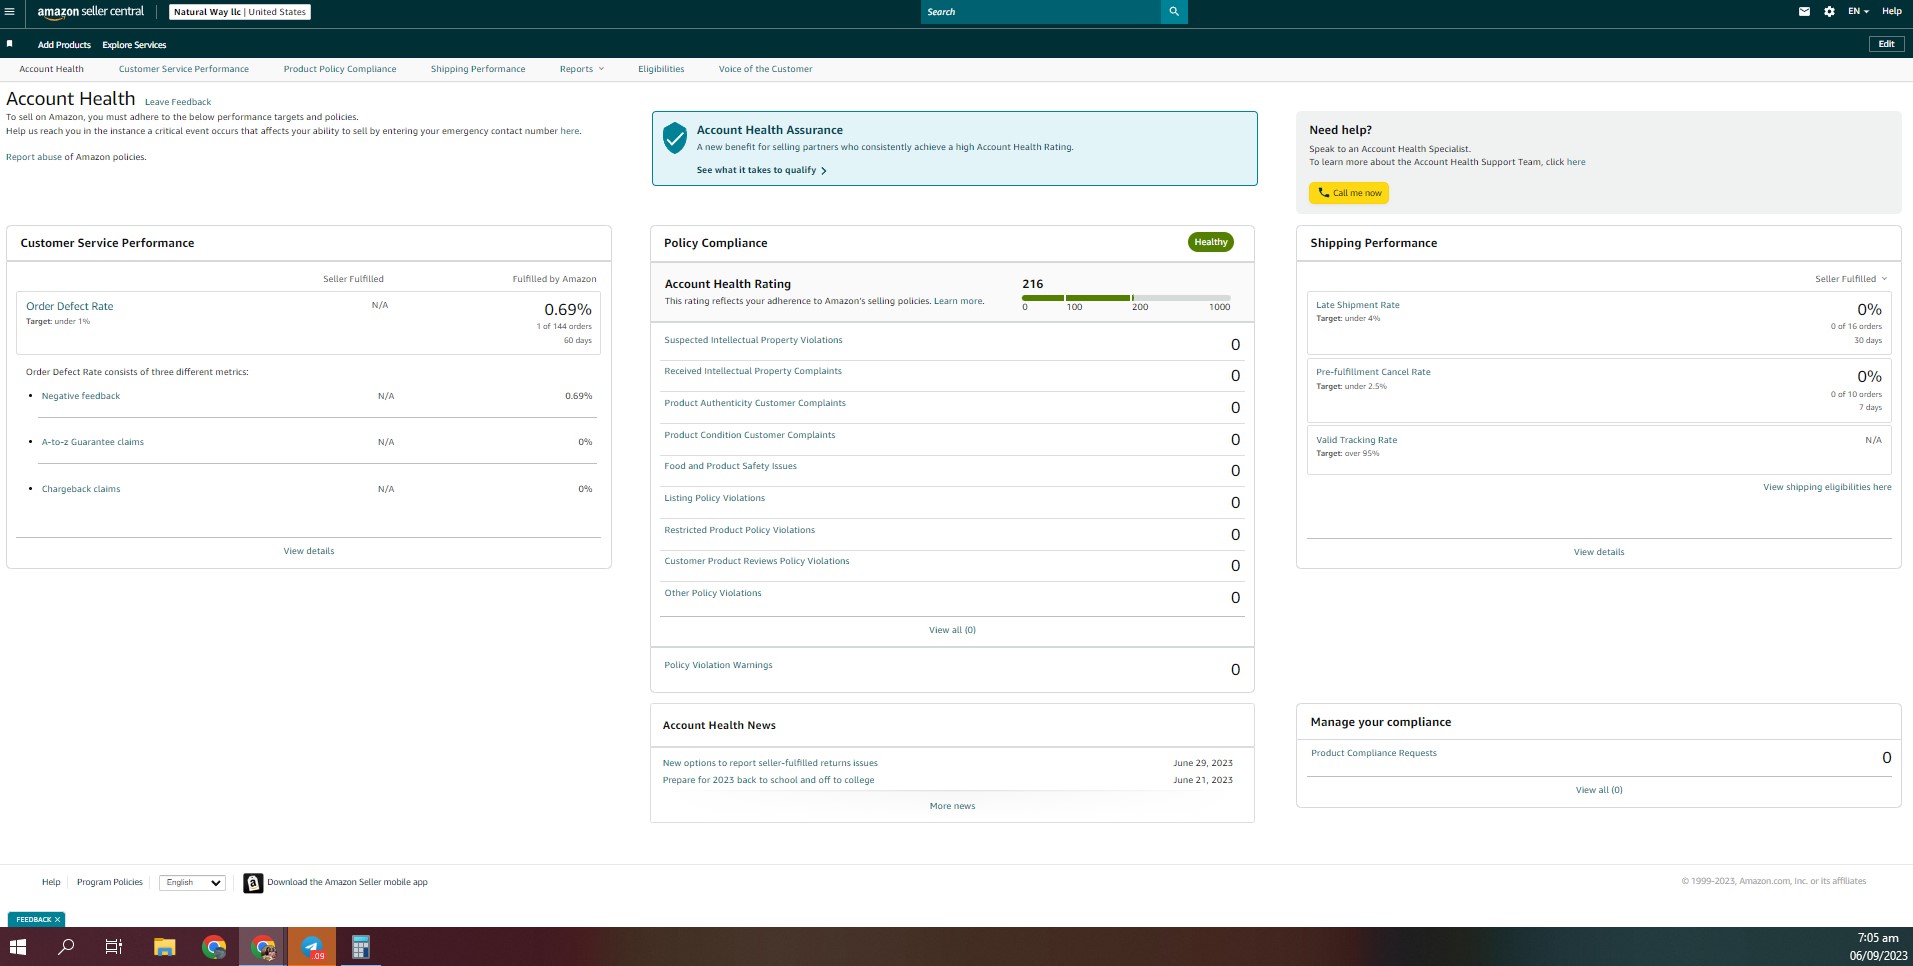The image size is (1913, 966).
Task: Open Program Policies footer link
Action: tap(110, 882)
